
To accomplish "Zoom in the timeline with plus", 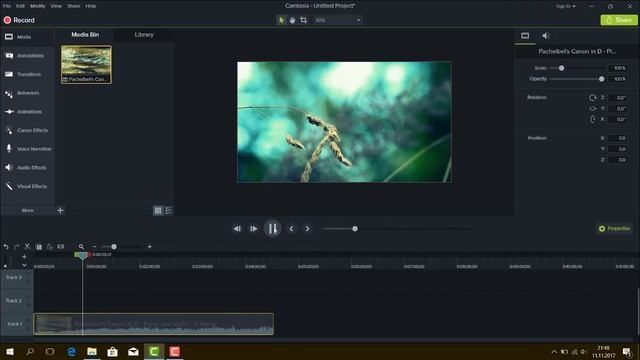I will tap(149, 247).
